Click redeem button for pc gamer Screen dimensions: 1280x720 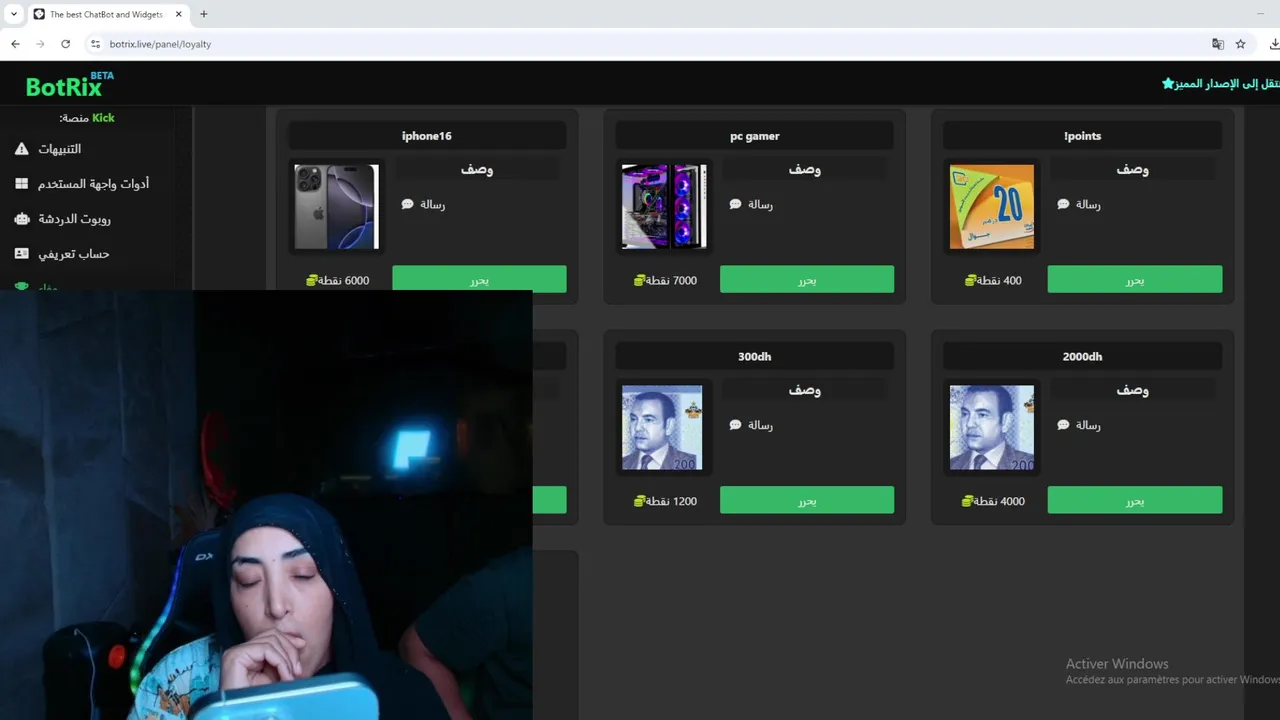tap(807, 279)
